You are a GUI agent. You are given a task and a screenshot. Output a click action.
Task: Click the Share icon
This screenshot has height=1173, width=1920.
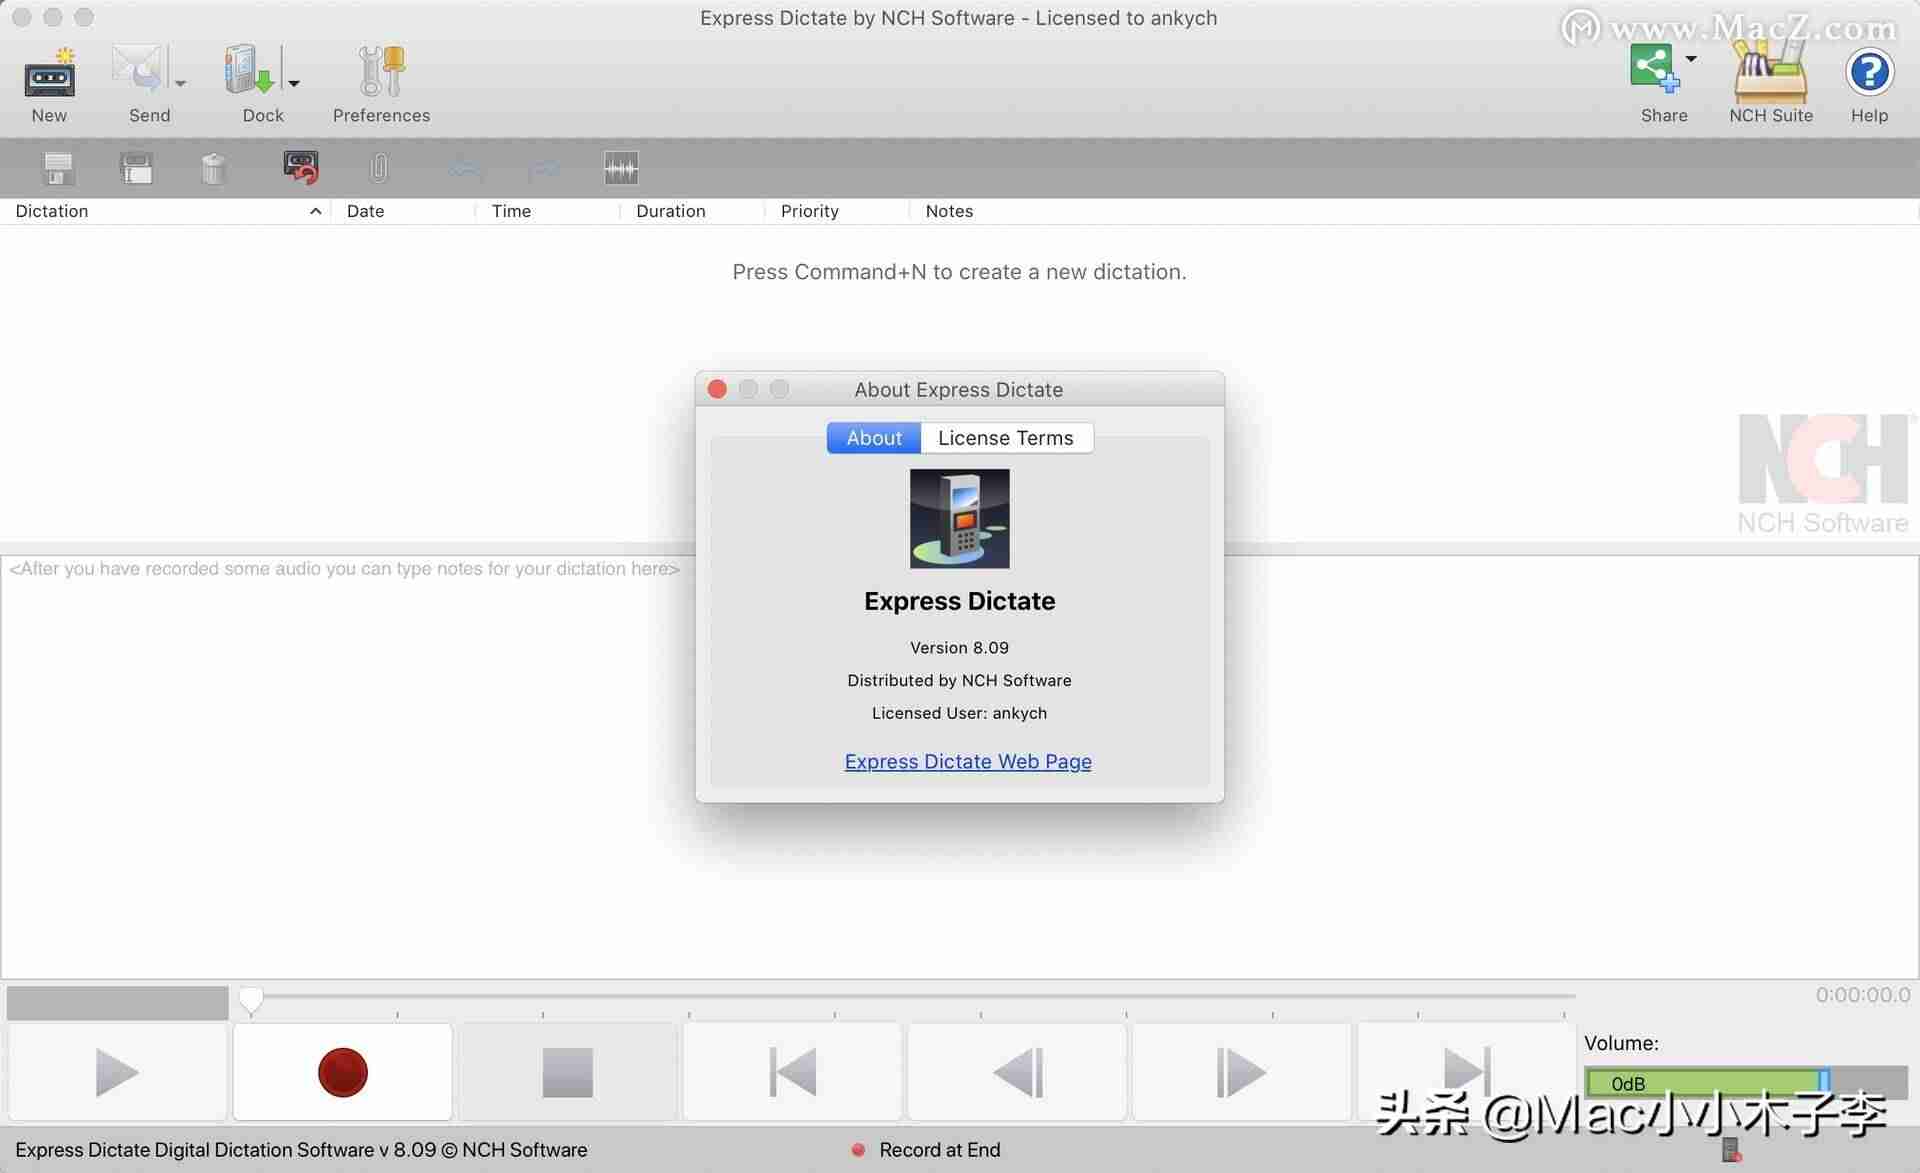pos(1653,70)
